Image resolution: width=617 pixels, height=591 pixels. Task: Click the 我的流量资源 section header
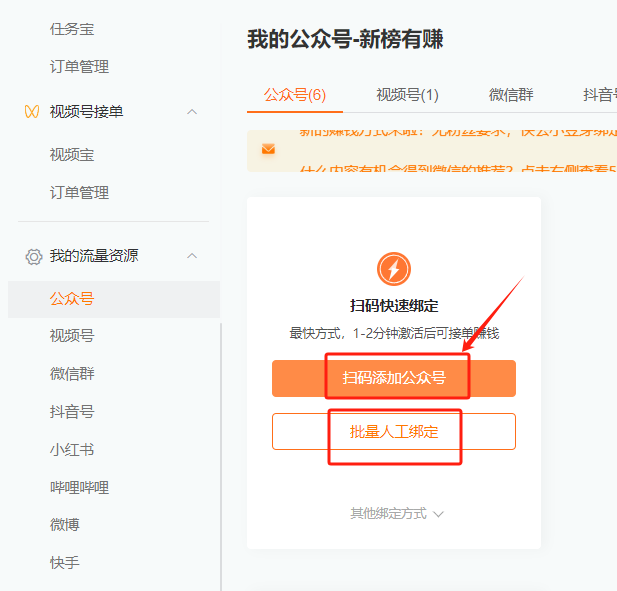coord(94,256)
